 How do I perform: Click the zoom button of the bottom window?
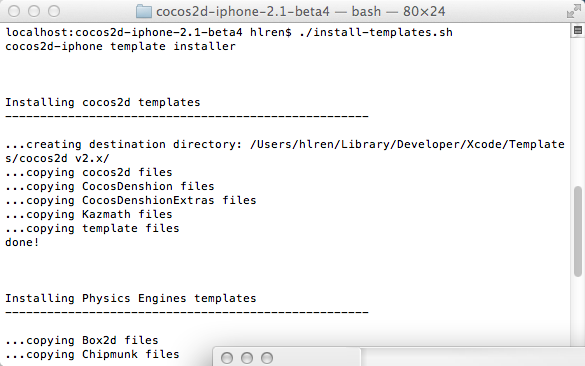[267, 358]
